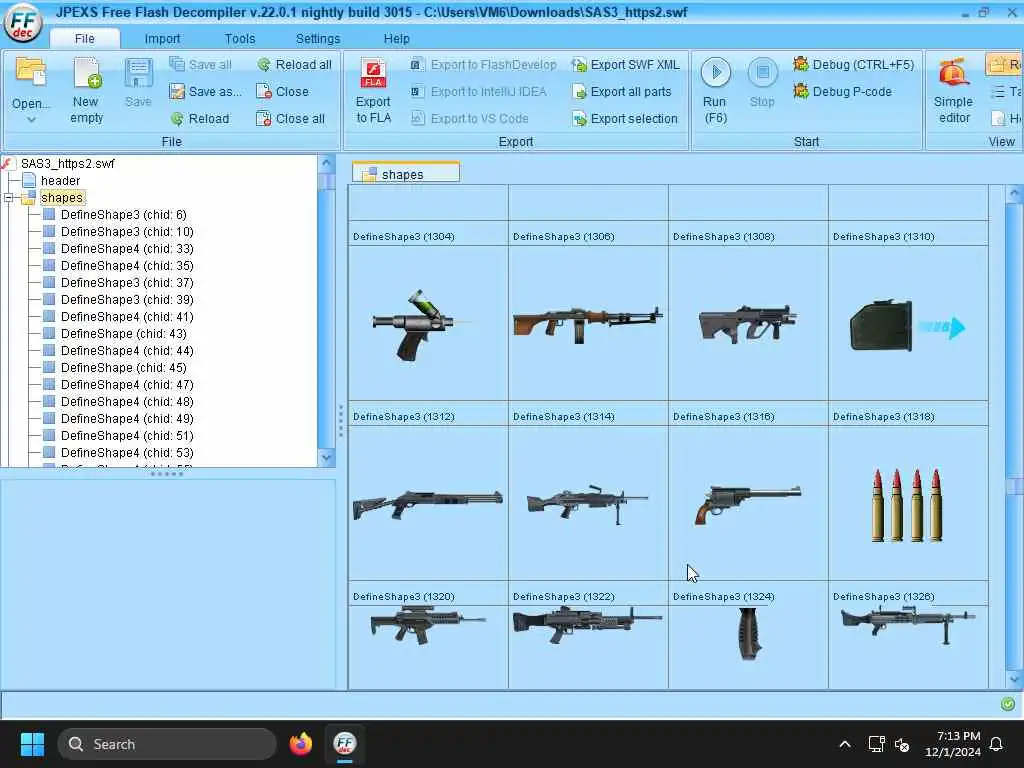Screen dimensions: 1024x768
Task: Click Export to IntelliJ IDEA
Action: click(x=479, y=91)
